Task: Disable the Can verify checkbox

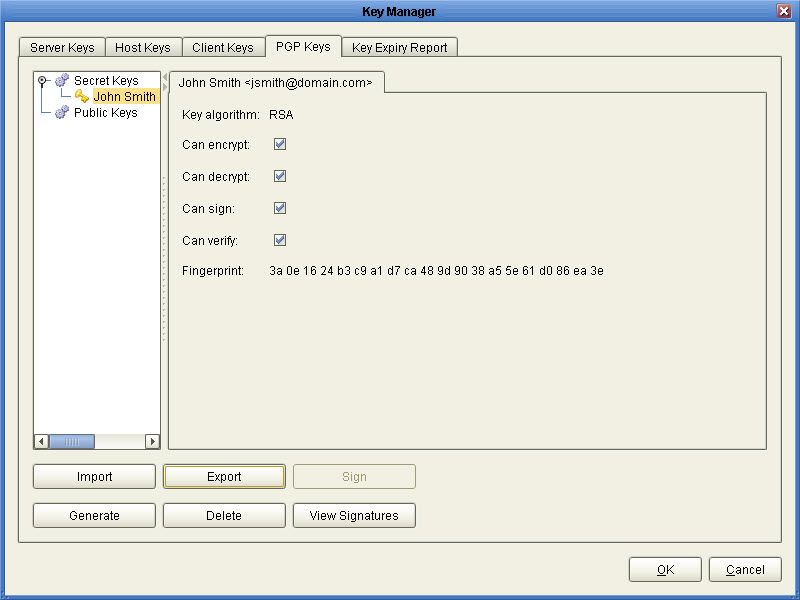Action: click(x=279, y=240)
